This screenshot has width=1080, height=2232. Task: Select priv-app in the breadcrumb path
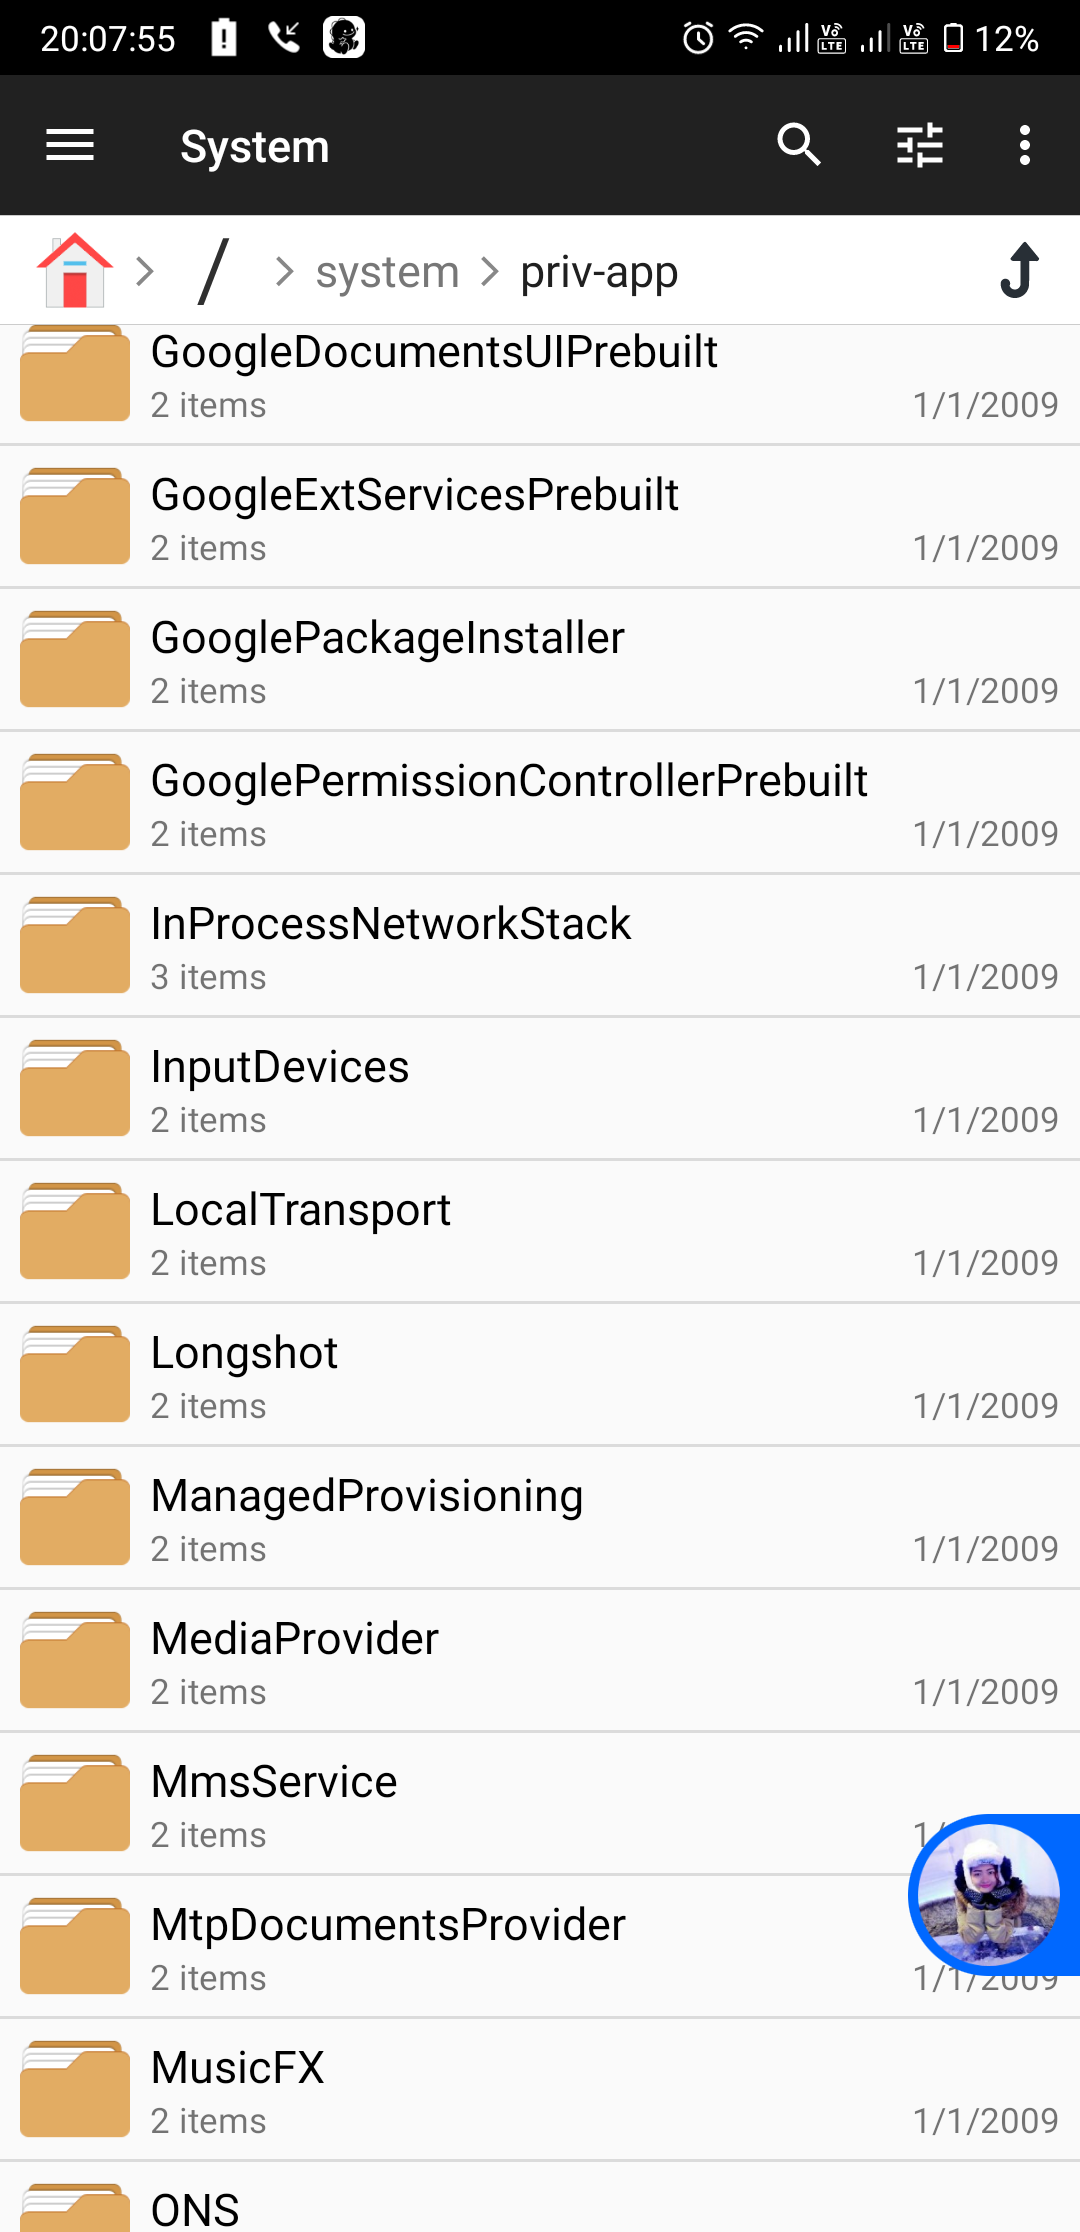pos(599,272)
